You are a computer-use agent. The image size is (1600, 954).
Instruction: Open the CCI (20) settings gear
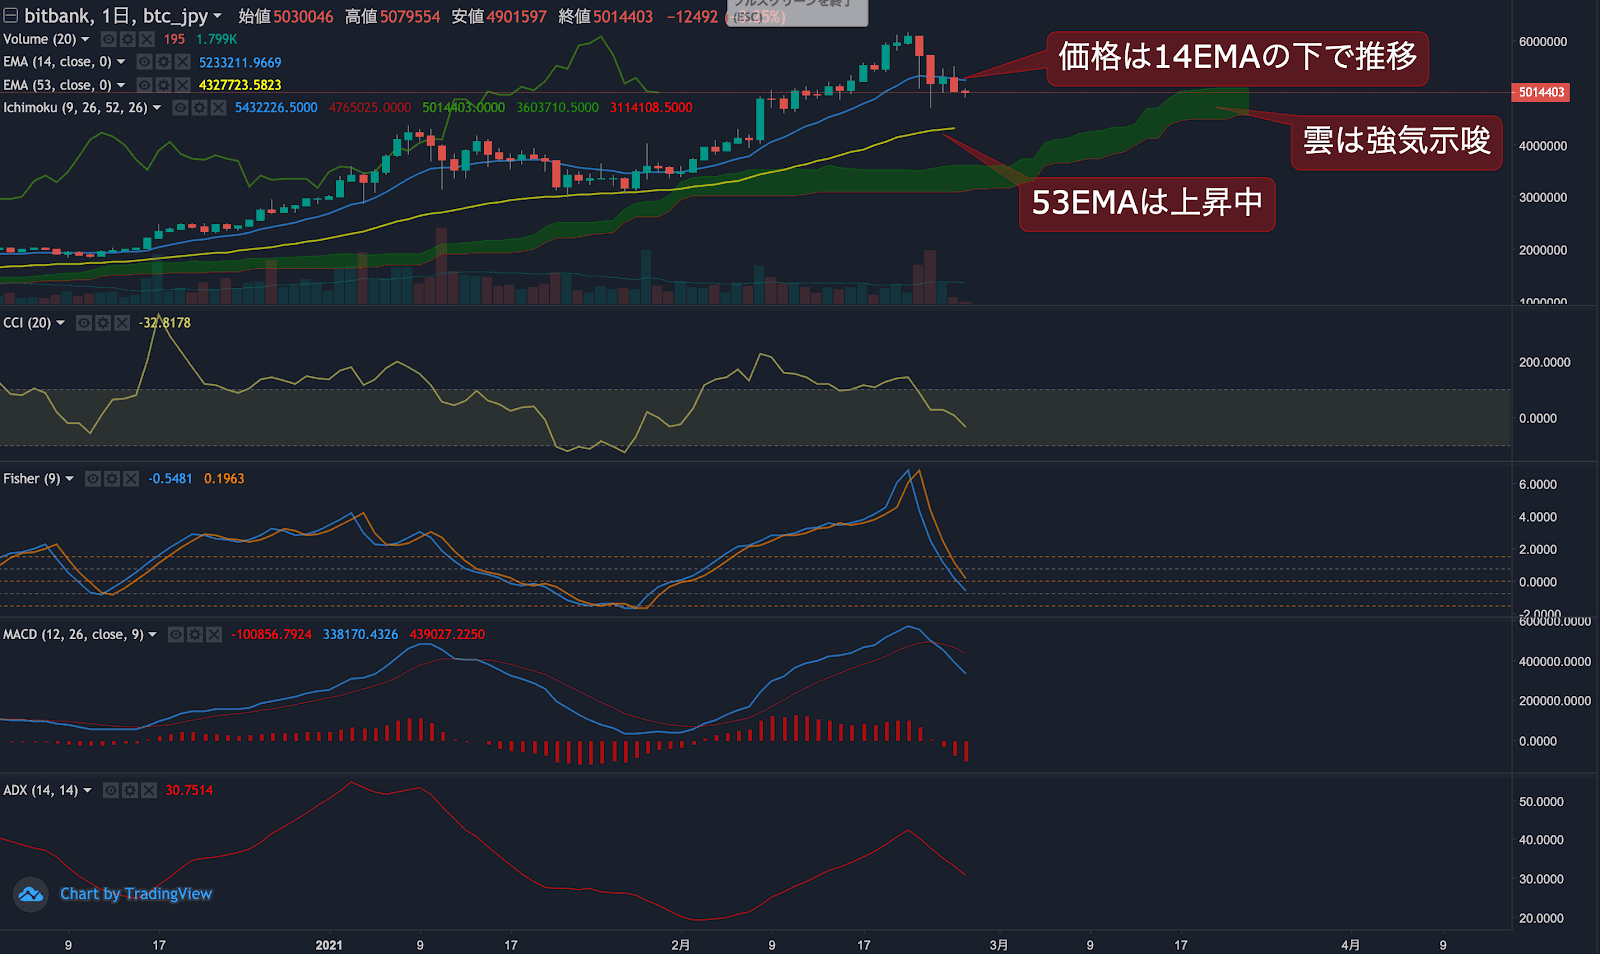[103, 322]
